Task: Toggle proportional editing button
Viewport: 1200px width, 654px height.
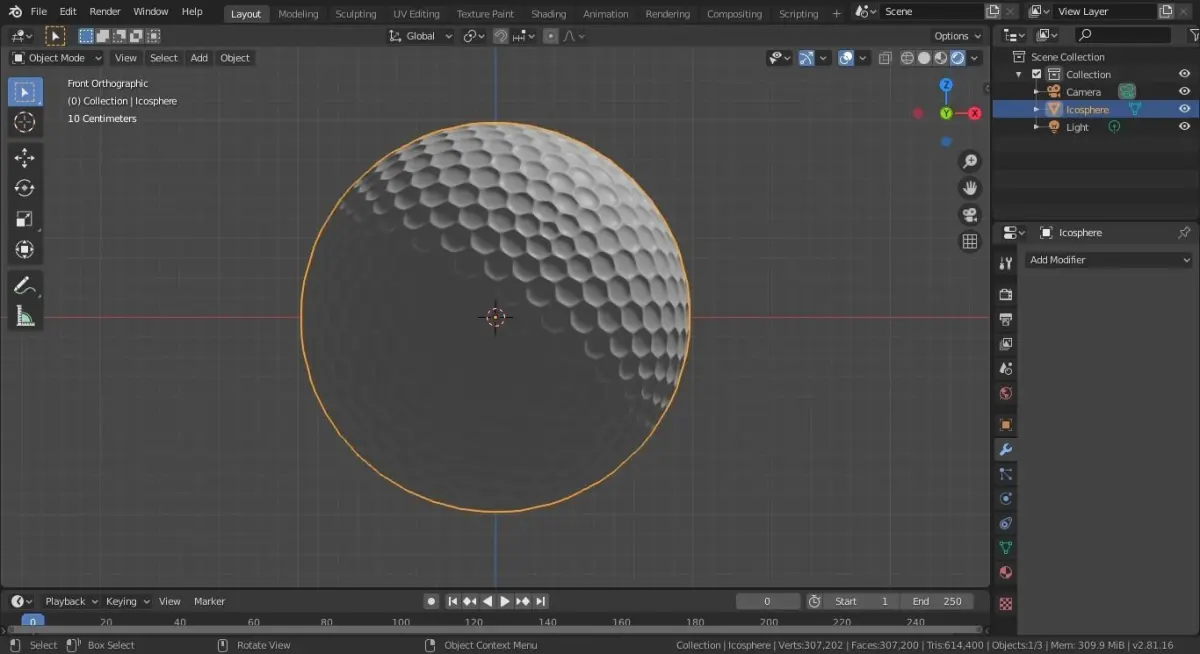Action: pyautogui.click(x=550, y=36)
